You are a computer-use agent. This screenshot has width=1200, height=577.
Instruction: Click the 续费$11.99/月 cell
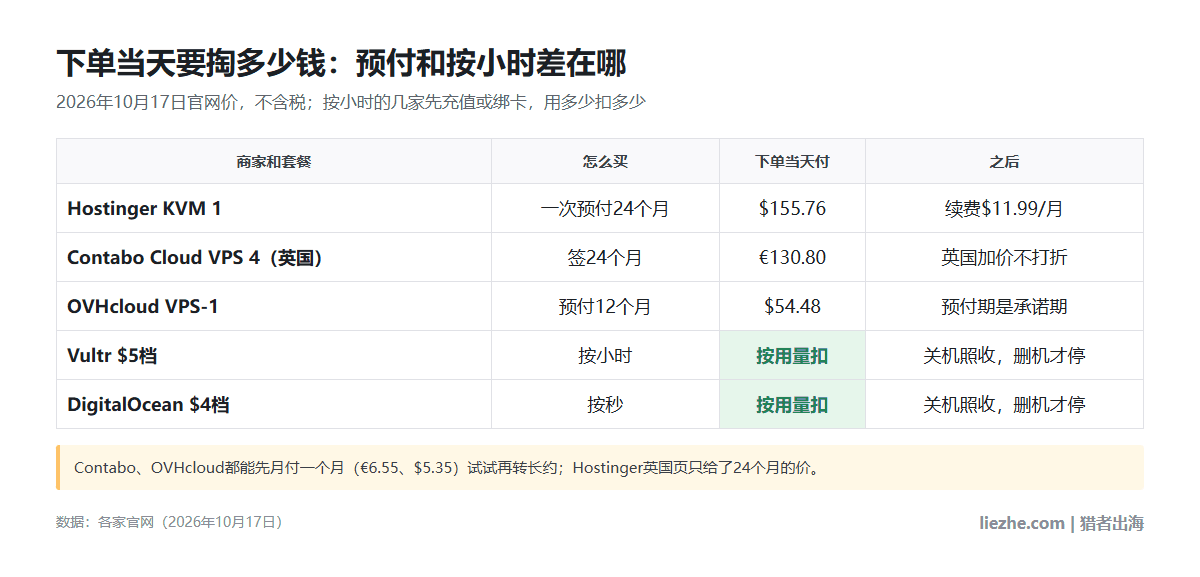[1004, 209]
